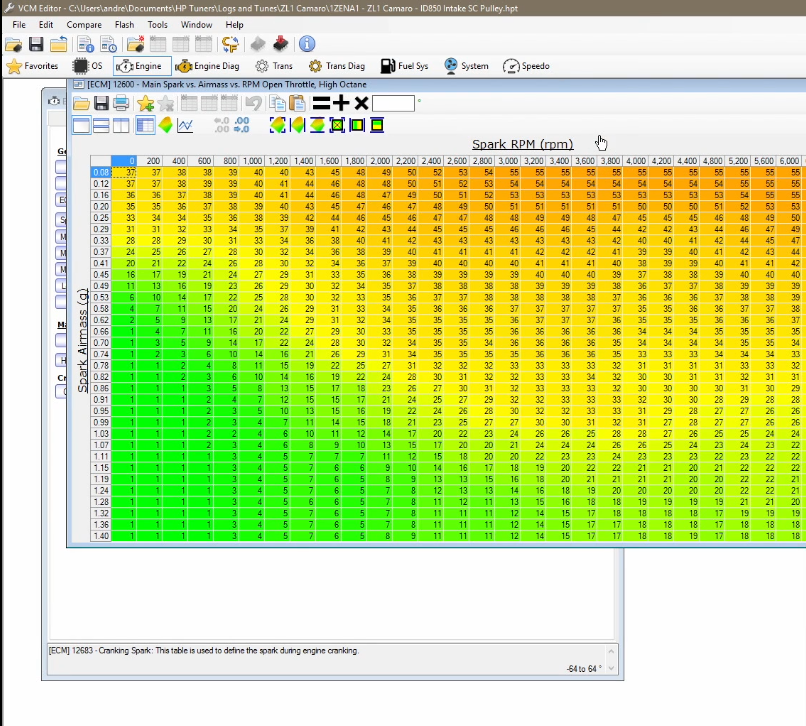
Task: Open the Flash menu
Action: click(124, 24)
